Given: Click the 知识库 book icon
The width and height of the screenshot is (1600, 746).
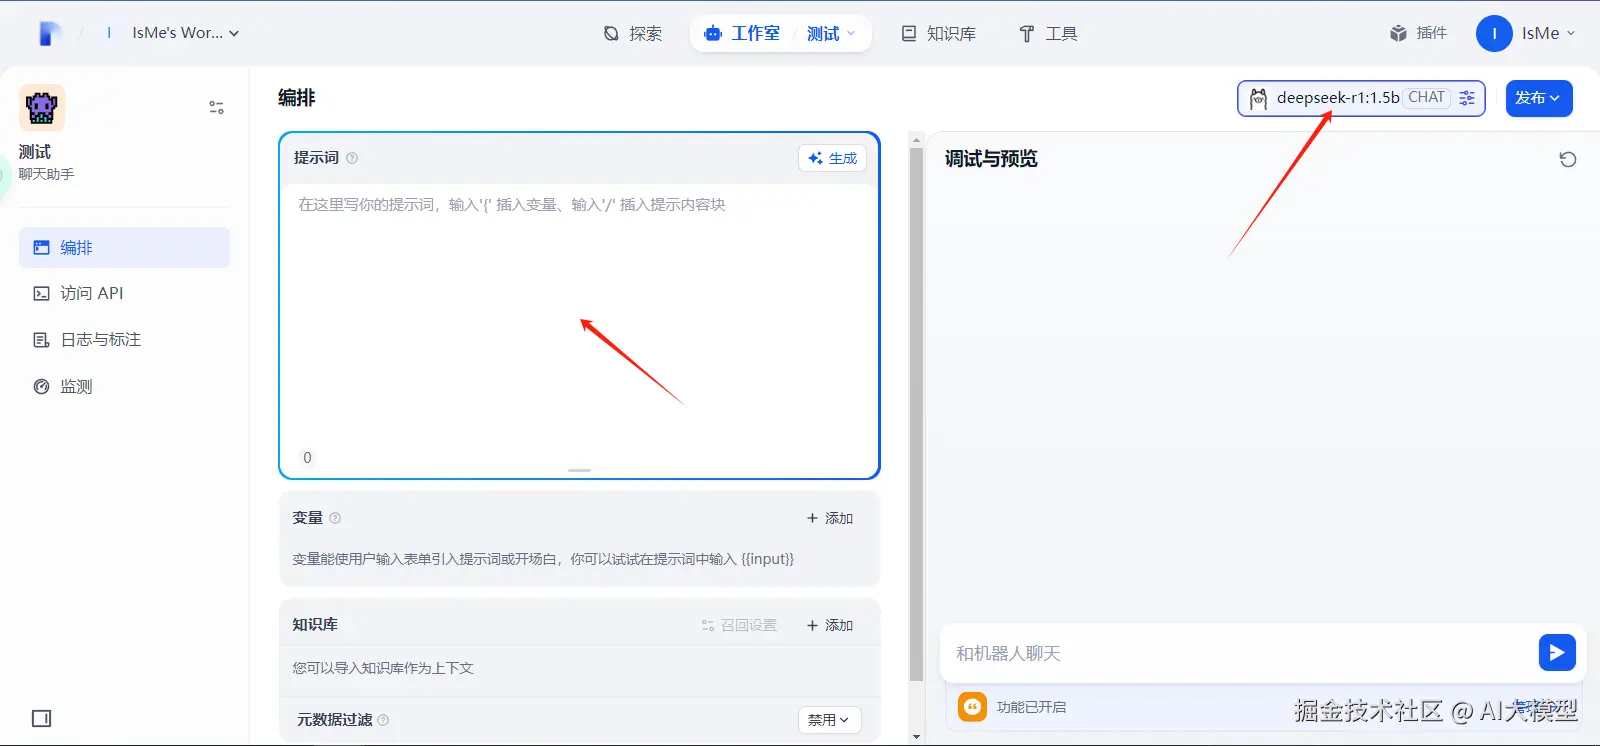Looking at the screenshot, I should tap(909, 34).
